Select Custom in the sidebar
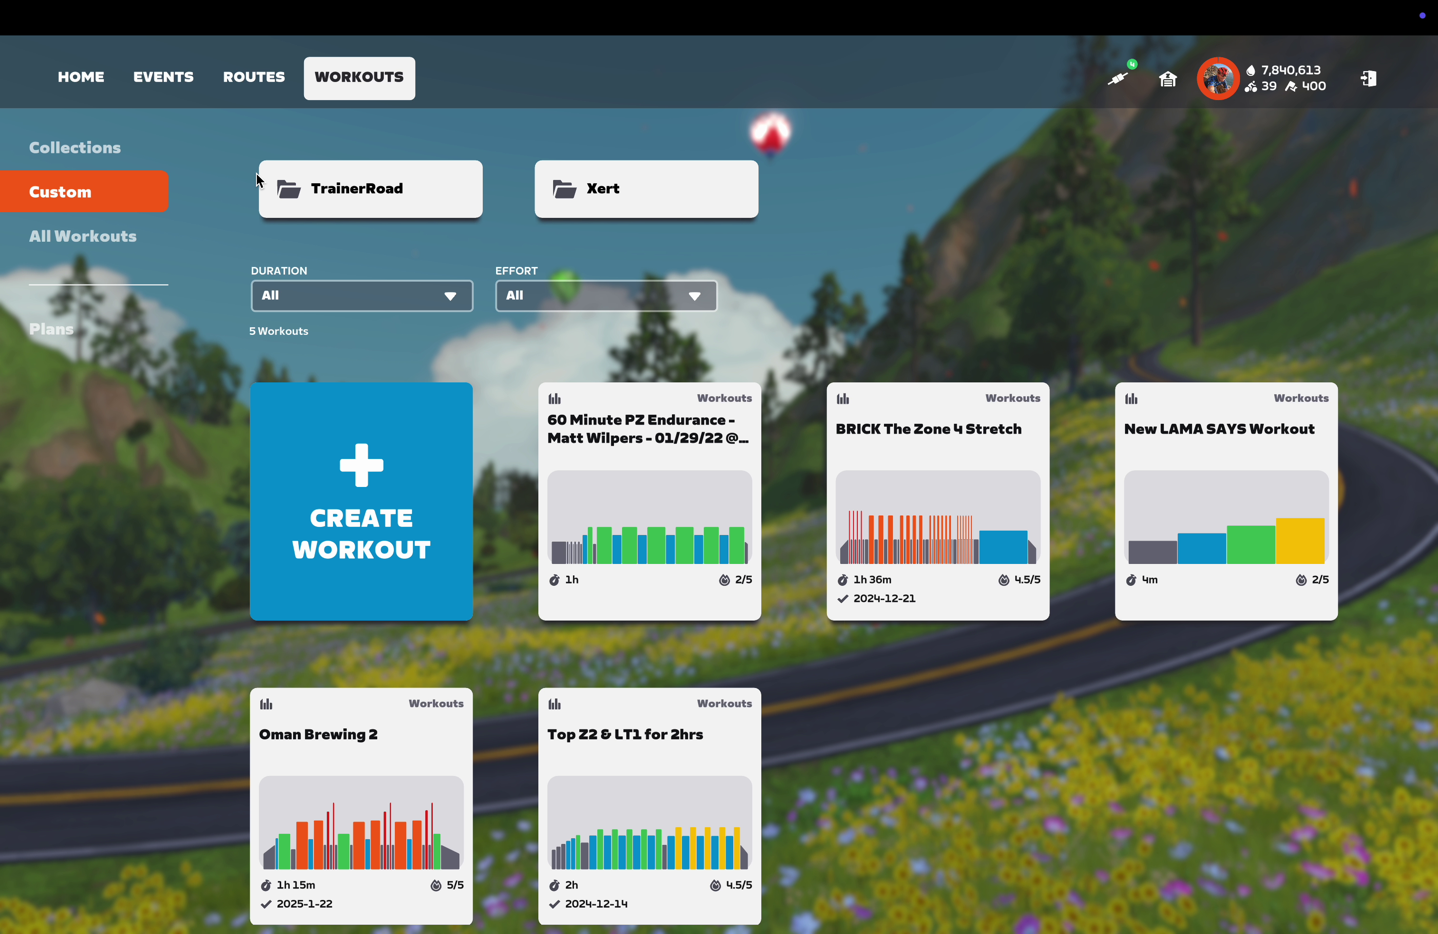 pyautogui.click(x=84, y=191)
